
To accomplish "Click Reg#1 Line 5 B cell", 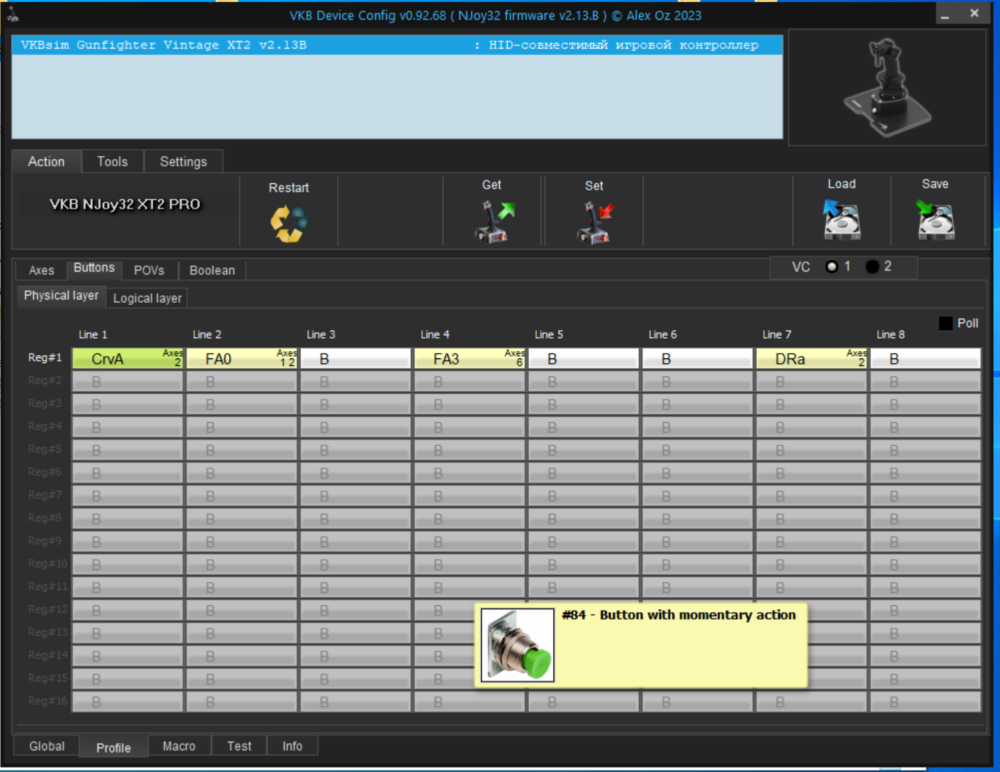I will tap(584, 359).
